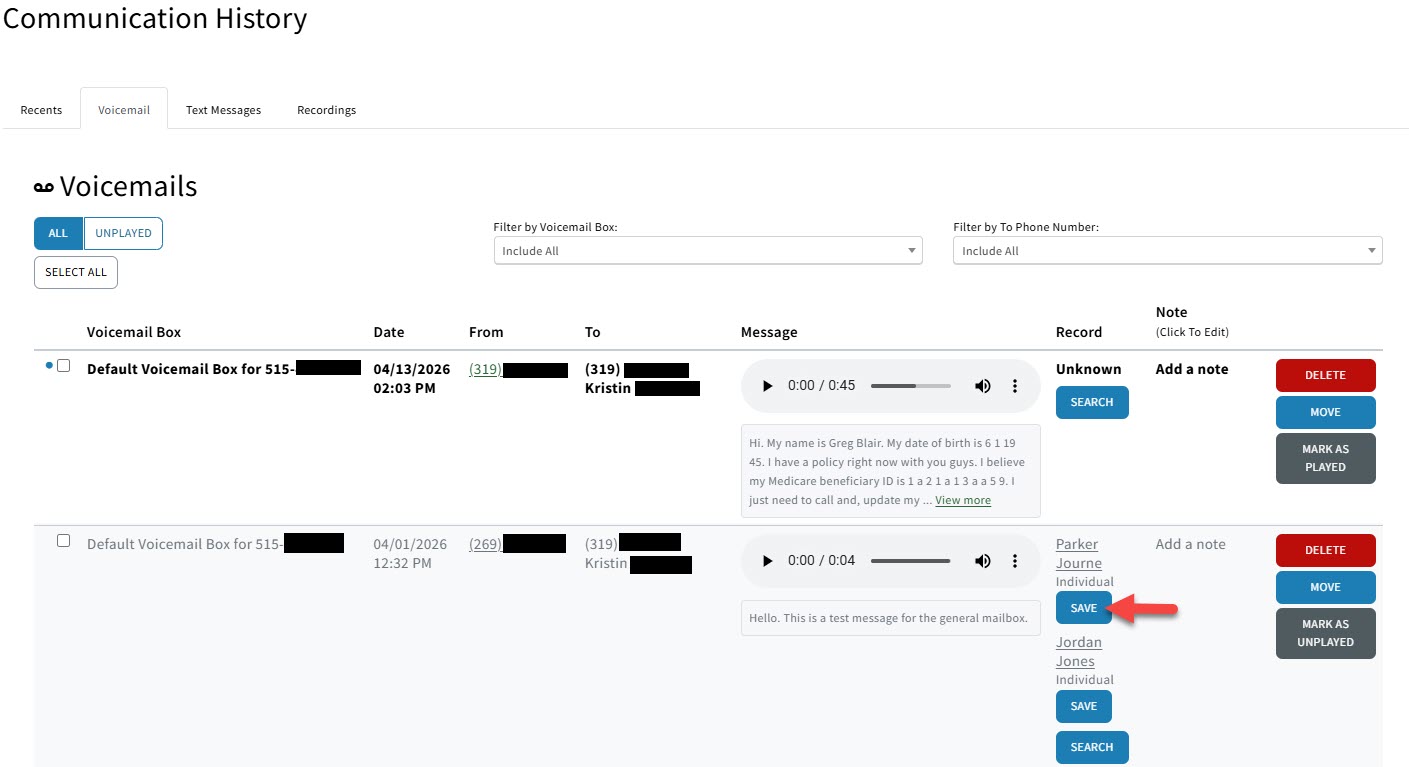Delete the 04/01/2026 voicemail
This screenshot has width=1409, height=767.
1325,550
